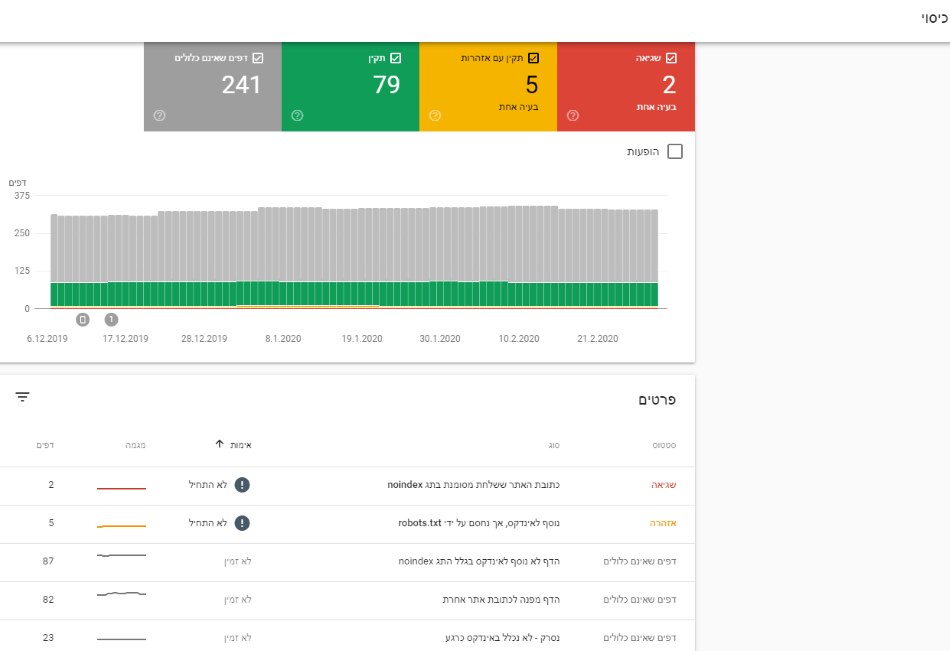Click exclamation icon in the noindex error row

click(242, 485)
